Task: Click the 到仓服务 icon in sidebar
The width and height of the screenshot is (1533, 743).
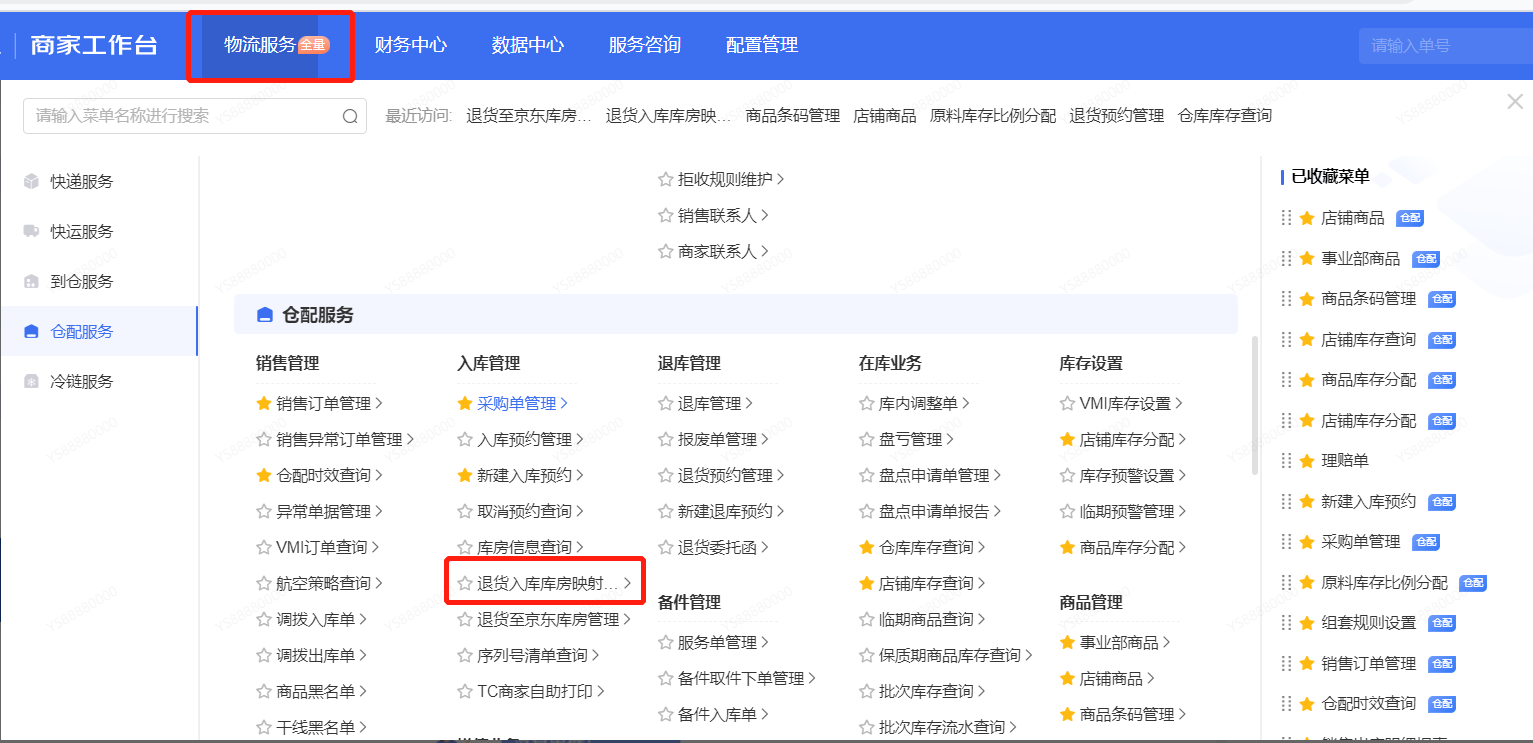Action: 31,282
